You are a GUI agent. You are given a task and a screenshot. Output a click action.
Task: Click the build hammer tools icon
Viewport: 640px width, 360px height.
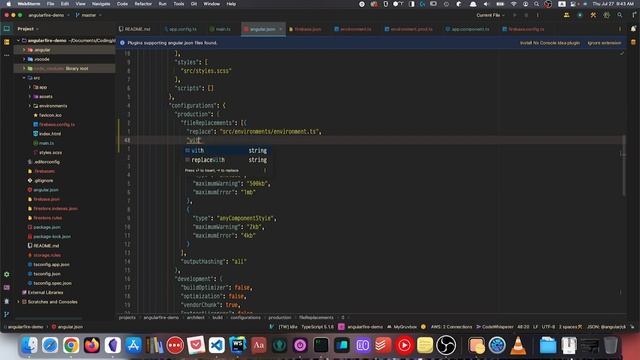pyautogui.click(x=593, y=15)
